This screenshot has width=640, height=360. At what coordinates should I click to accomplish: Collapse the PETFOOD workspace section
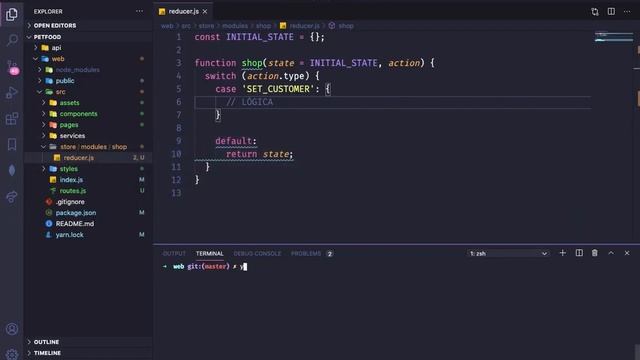tap(47, 37)
